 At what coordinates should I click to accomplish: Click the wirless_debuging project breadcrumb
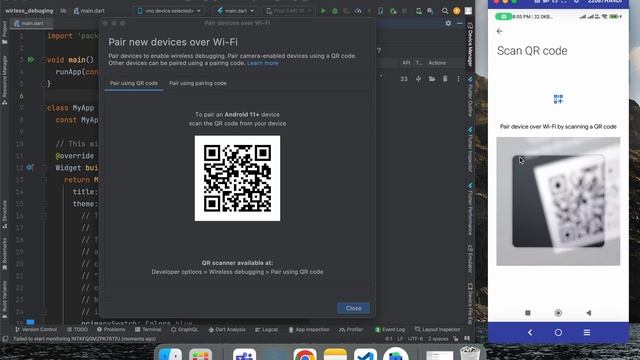29,11
